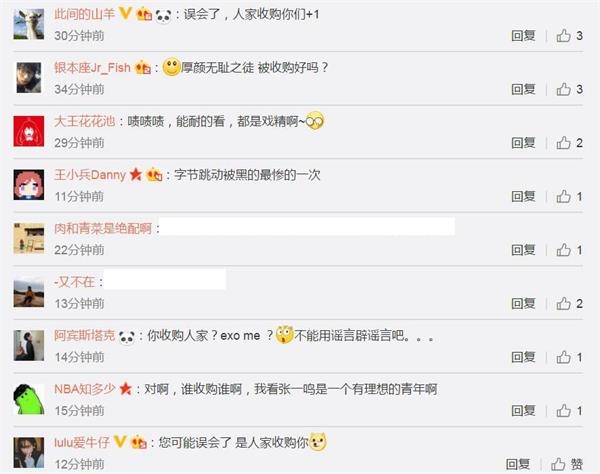
Task: Like 银本座Jr_Fish's comment with thumbs-up
Action: point(563,89)
